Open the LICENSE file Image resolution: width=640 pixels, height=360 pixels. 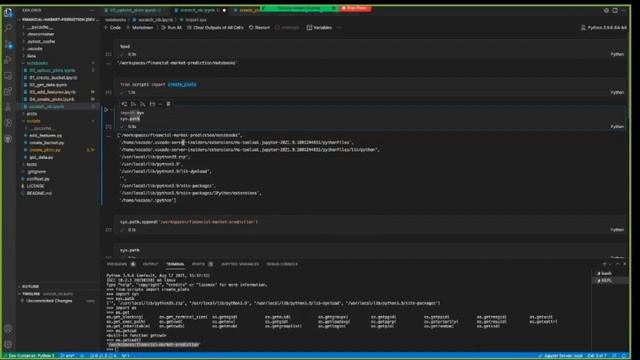click(36, 186)
